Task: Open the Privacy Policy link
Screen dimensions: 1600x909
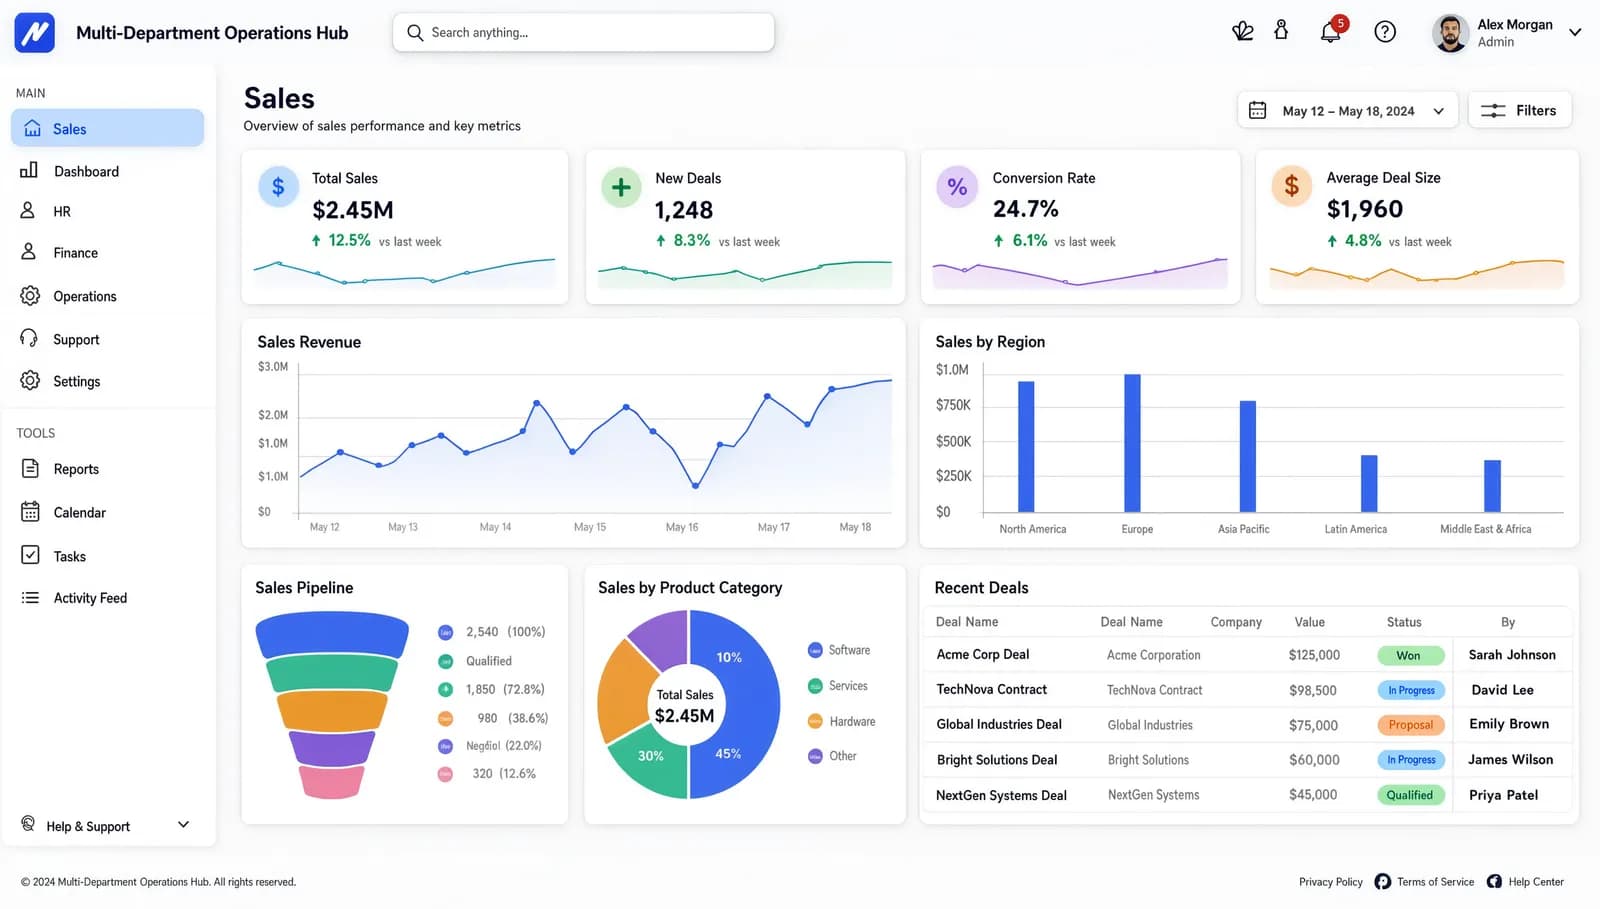Action: point(1330,882)
